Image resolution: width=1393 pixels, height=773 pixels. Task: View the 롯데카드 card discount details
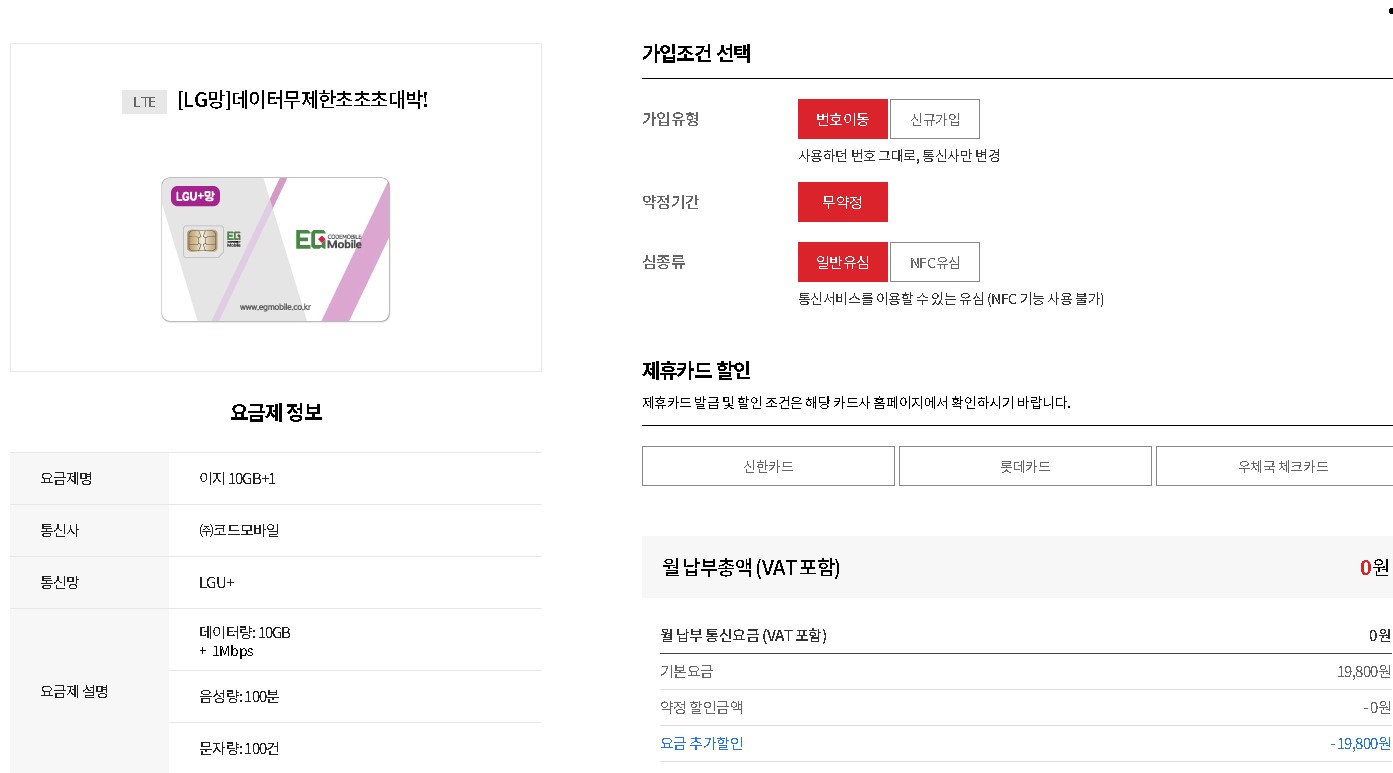[x=1024, y=465]
